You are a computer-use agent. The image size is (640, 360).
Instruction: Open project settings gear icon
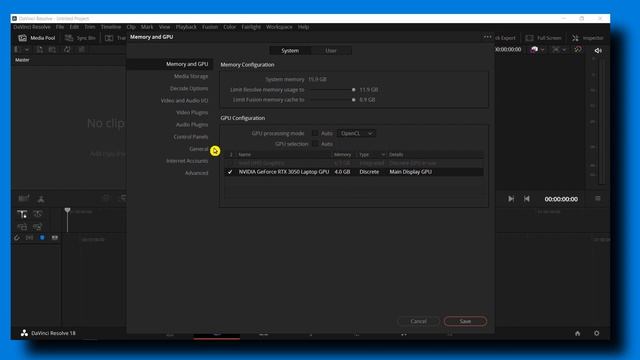tap(597, 333)
